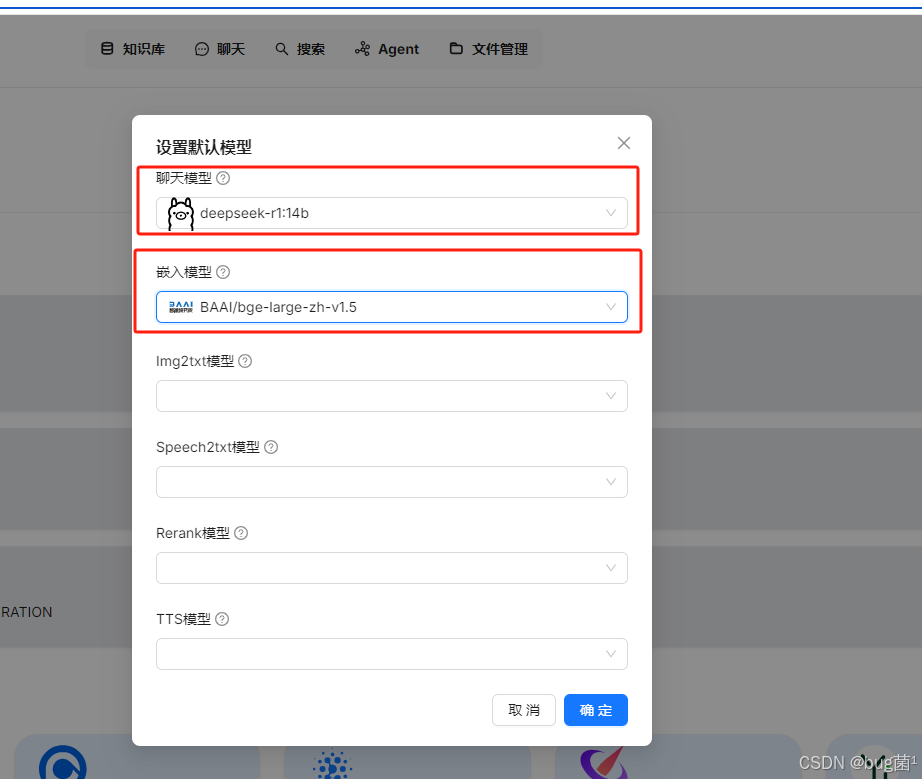The height and width of the screenshot is (779, 922).
Task: Open the Rerank模型 dropdown
Action: pyautogui.click(x=392, y=567)
